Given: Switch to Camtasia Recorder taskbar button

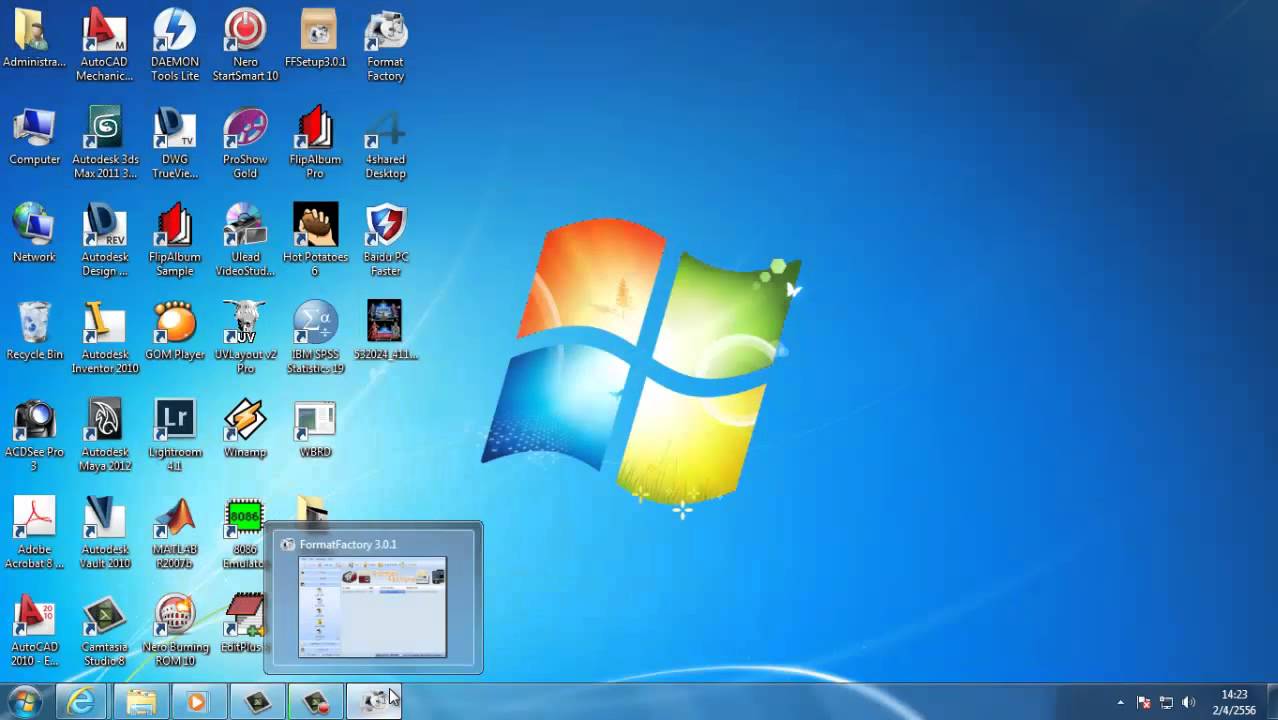Looking at the screenshot, I should coord(315,702).
